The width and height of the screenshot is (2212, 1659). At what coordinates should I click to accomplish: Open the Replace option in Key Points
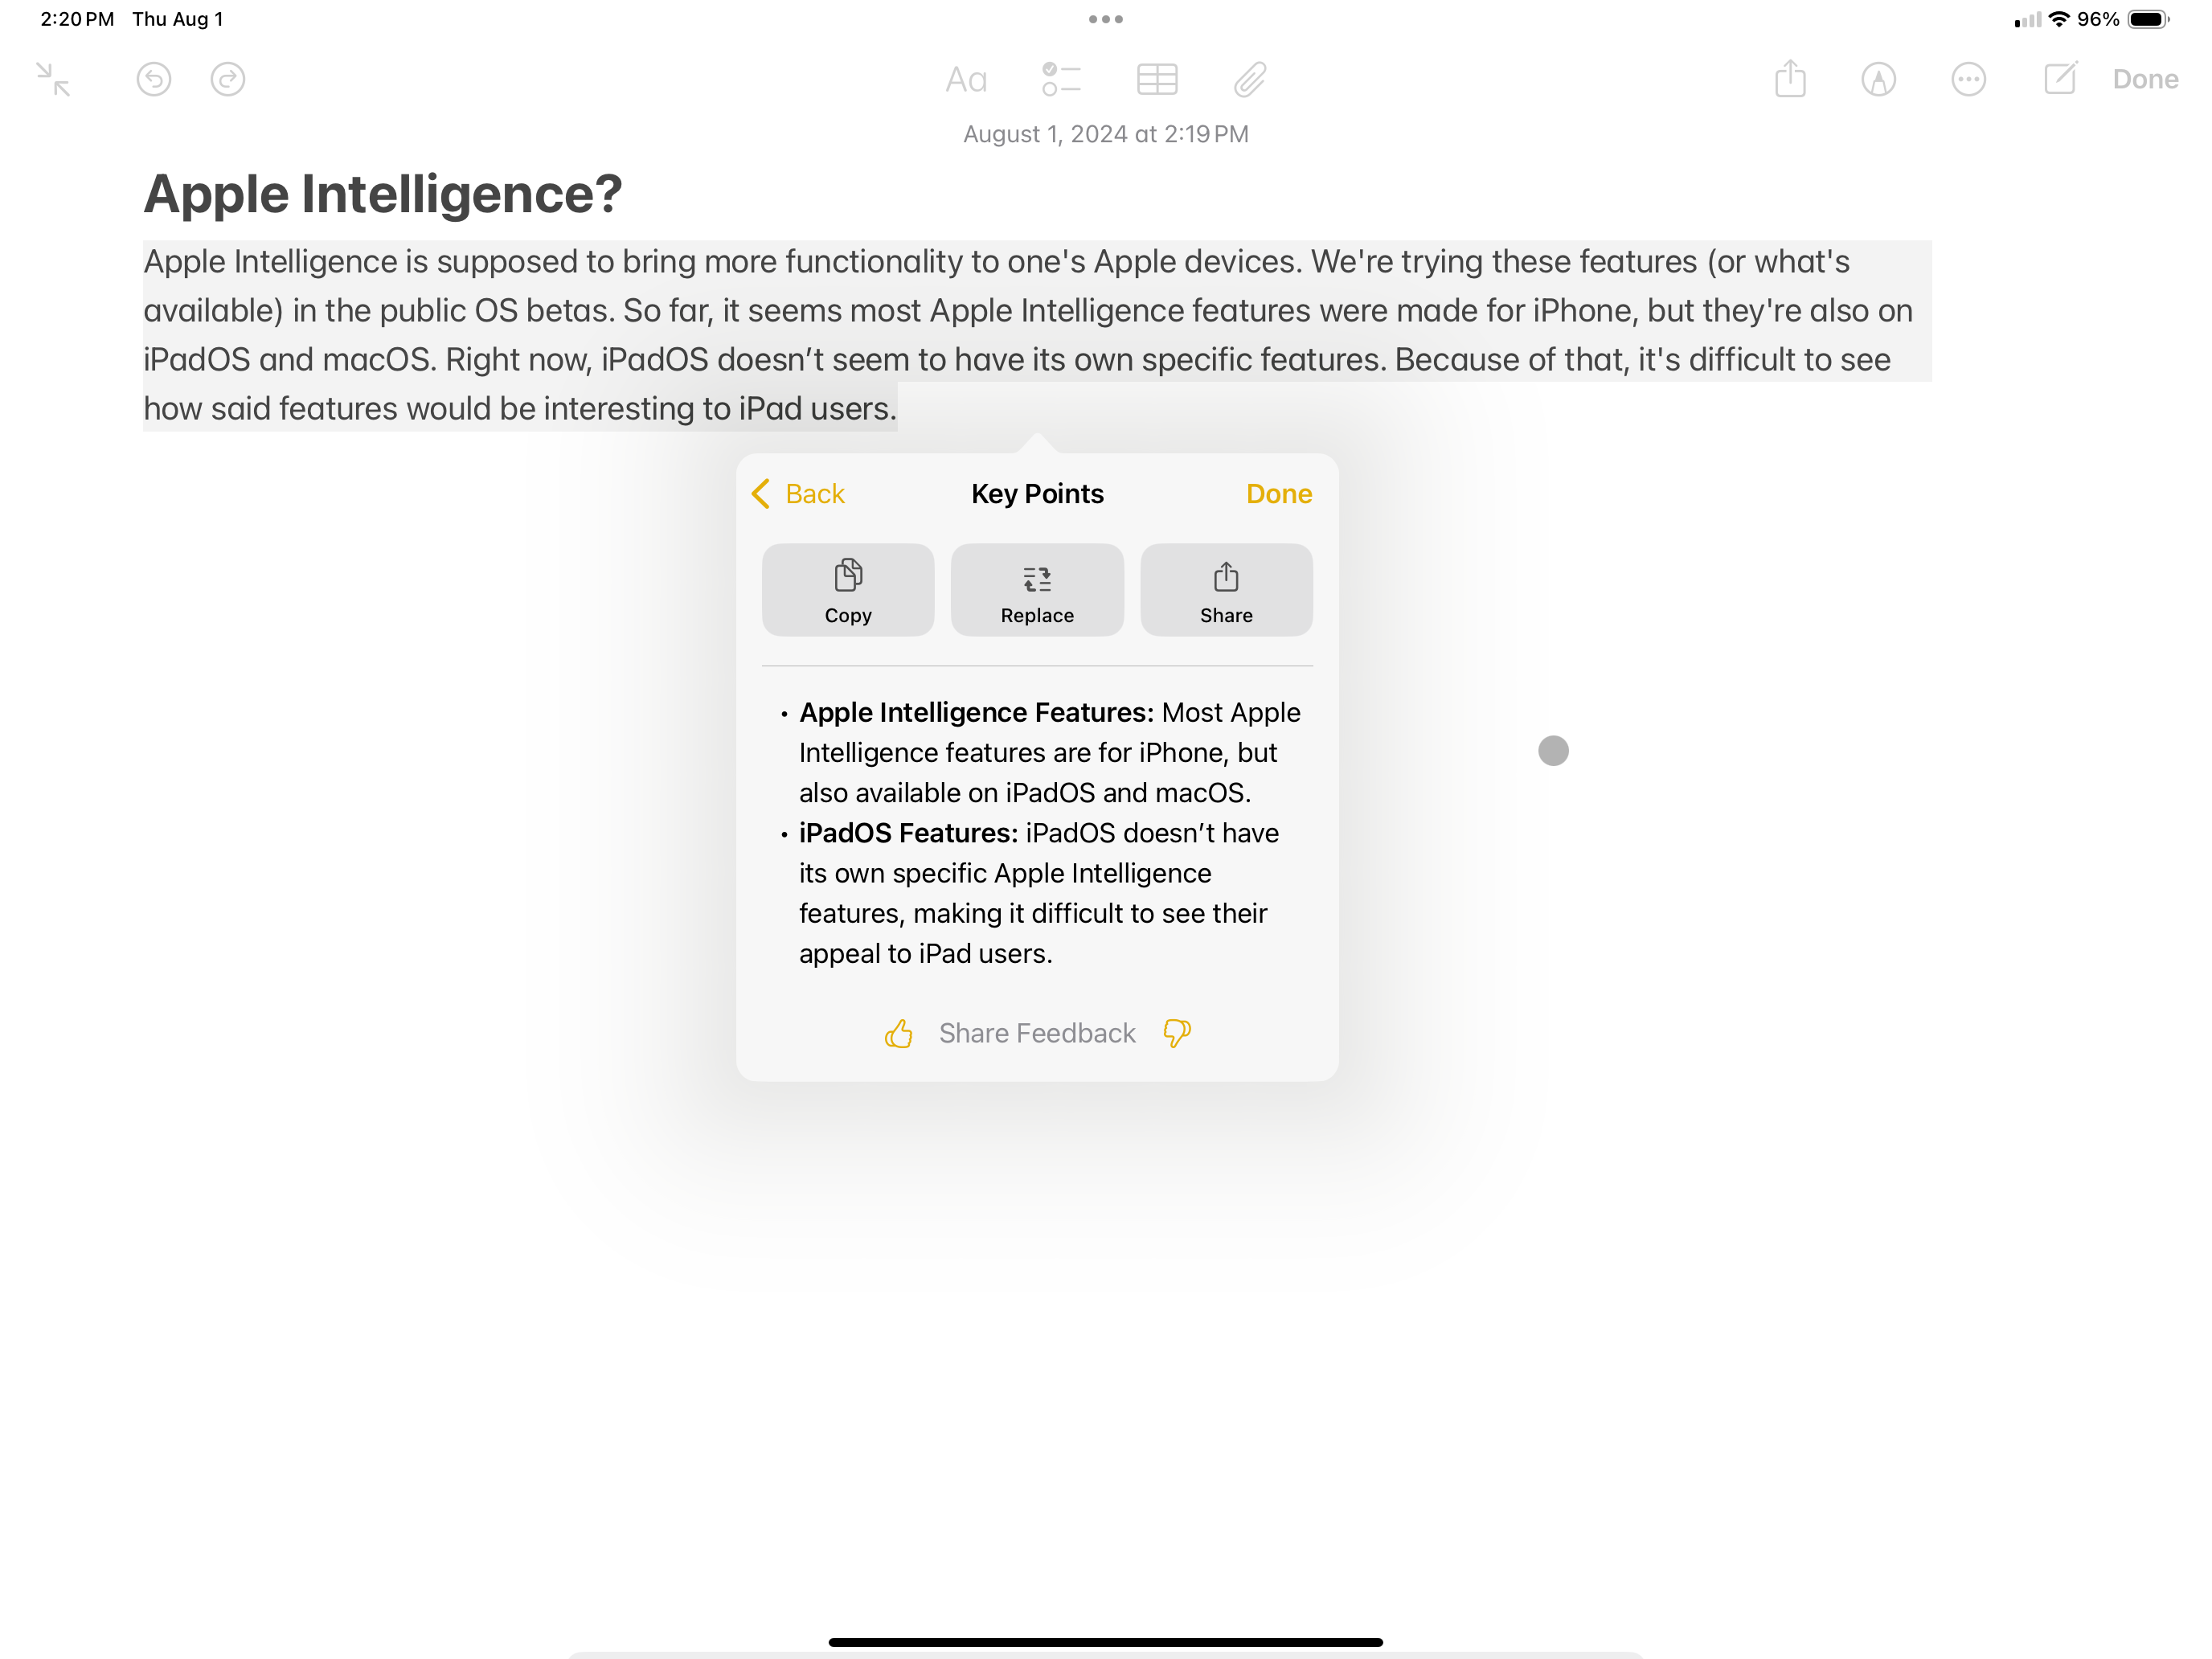(1038, 589)
